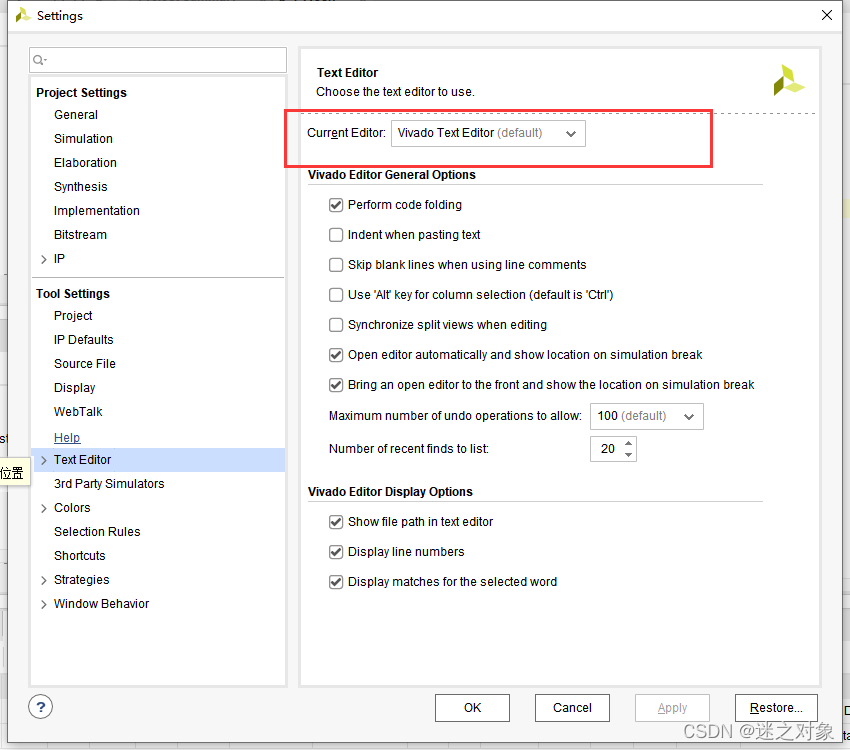Screen dimensions: 850x750
Task: Select Selection Rules settings
Action: (97, 532)
